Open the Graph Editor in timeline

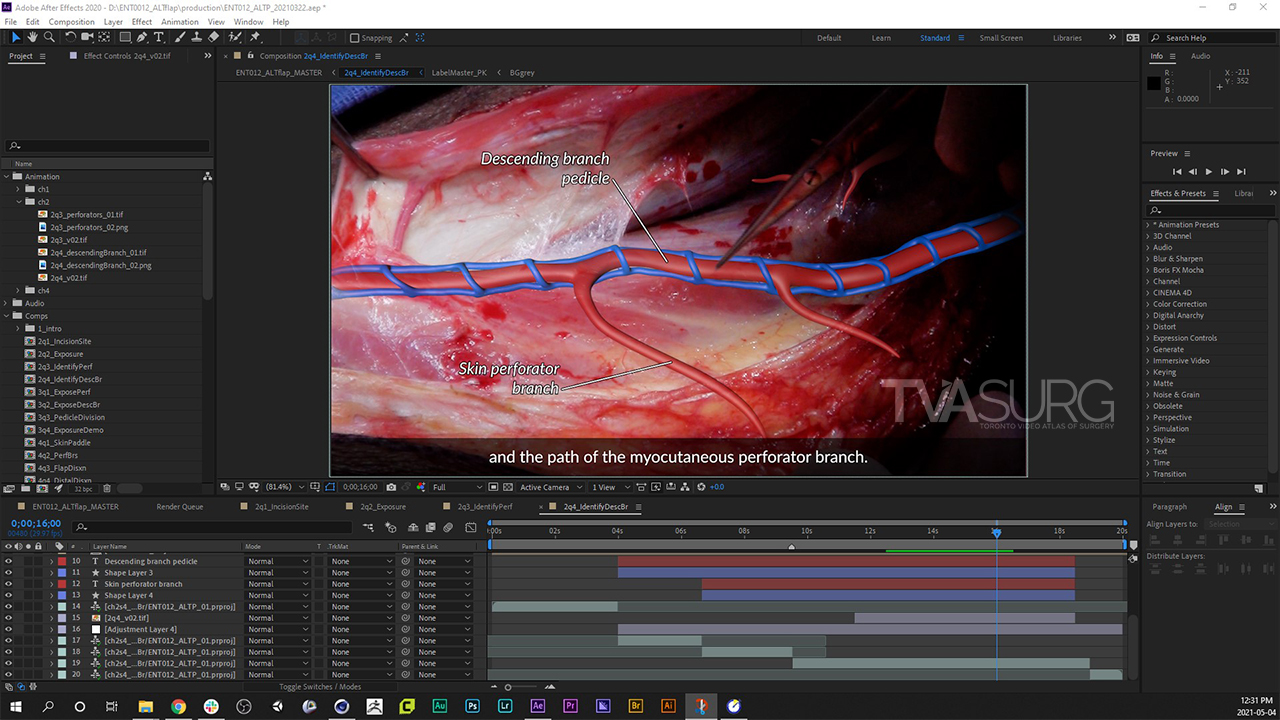pyautogui.click(x=471, y=527)
